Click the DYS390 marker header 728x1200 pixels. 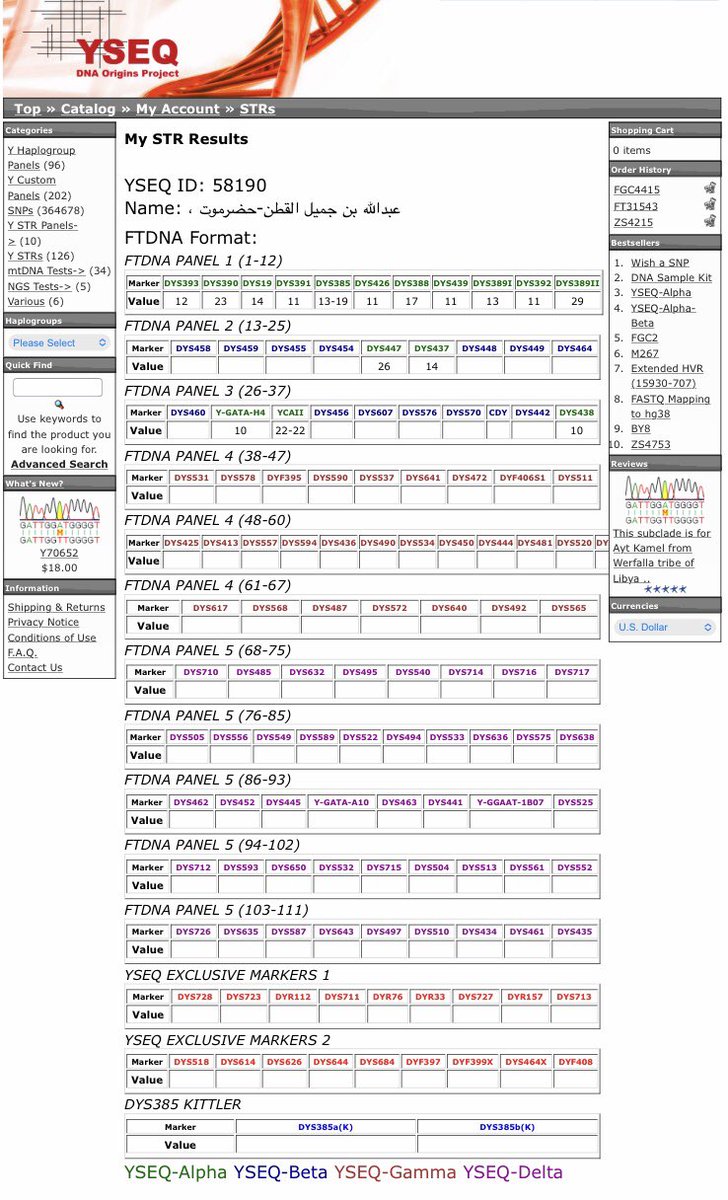pyautogui.click(x=221, y=283)
